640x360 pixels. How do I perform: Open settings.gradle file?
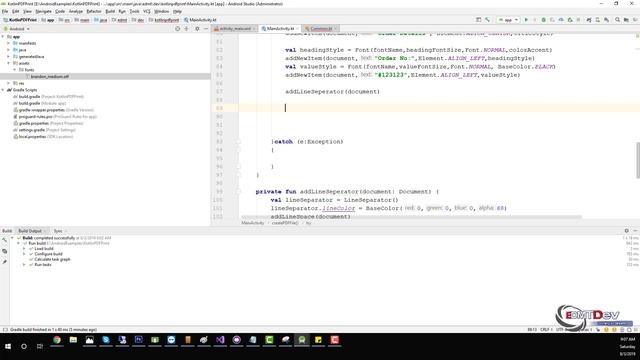tap(47, 130)
